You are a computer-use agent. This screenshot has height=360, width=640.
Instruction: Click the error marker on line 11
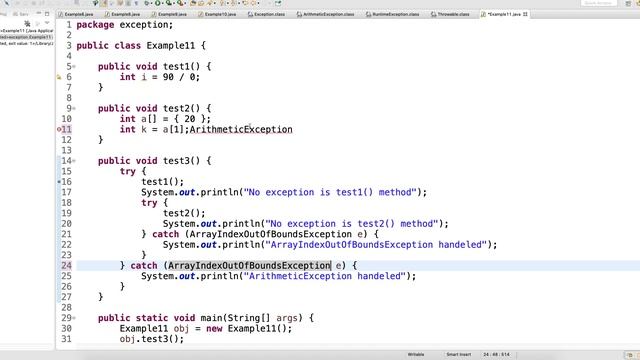click(59, 129)
